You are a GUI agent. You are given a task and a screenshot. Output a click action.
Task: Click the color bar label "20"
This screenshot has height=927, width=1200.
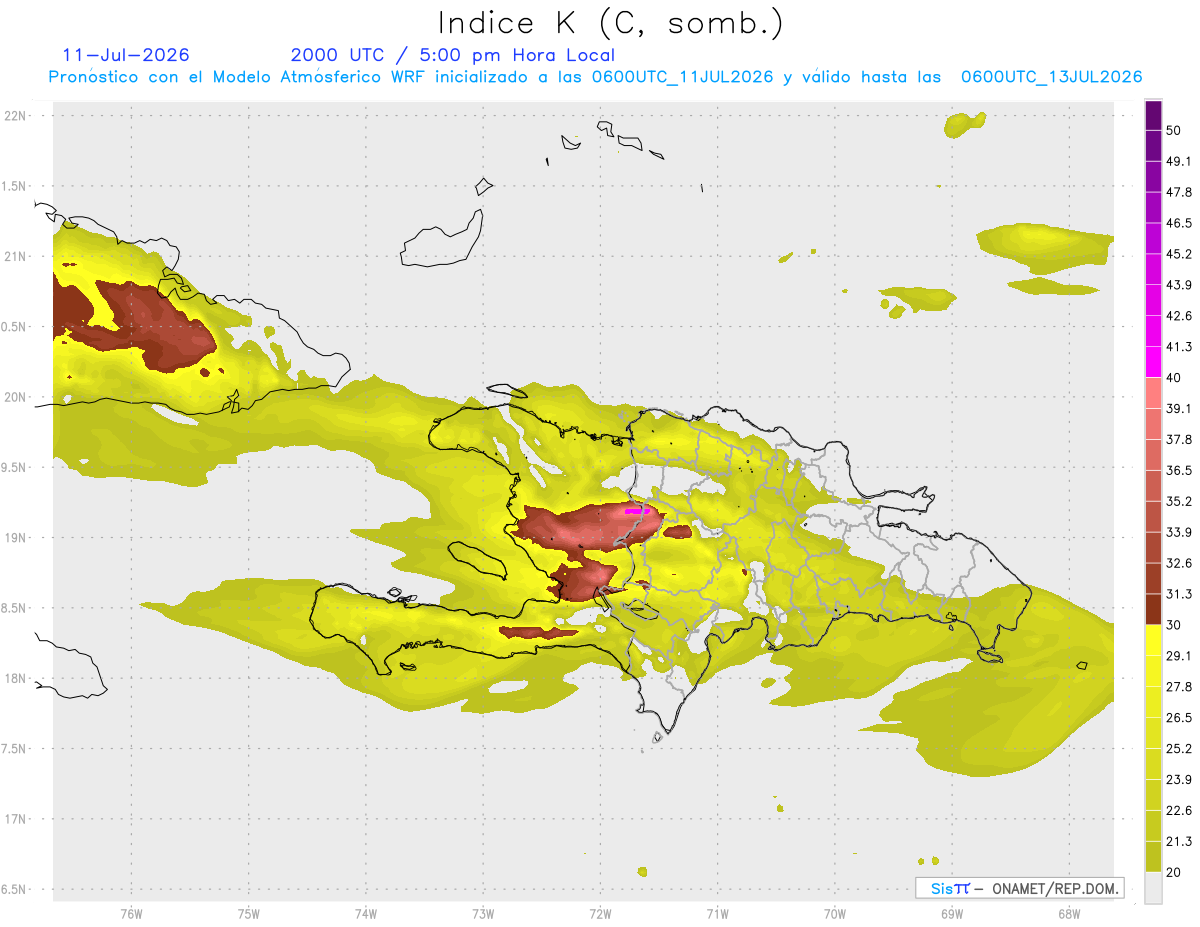coord(1174,872)
